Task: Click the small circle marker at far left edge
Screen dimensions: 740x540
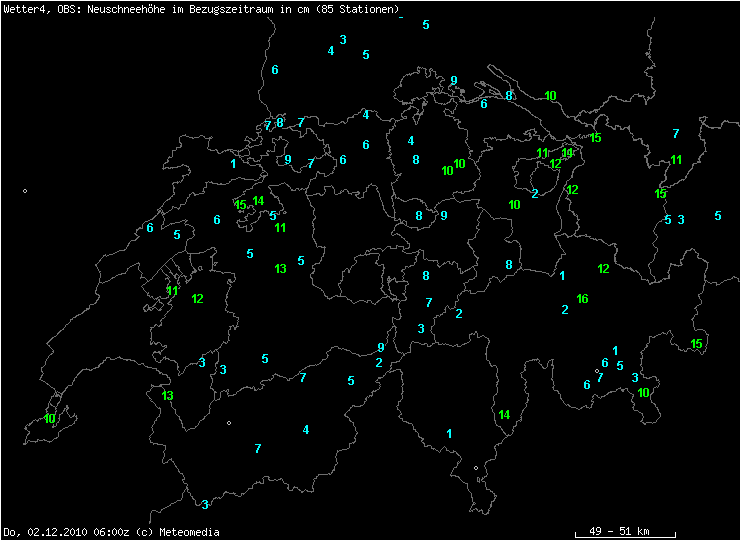Action: (25, 191)
